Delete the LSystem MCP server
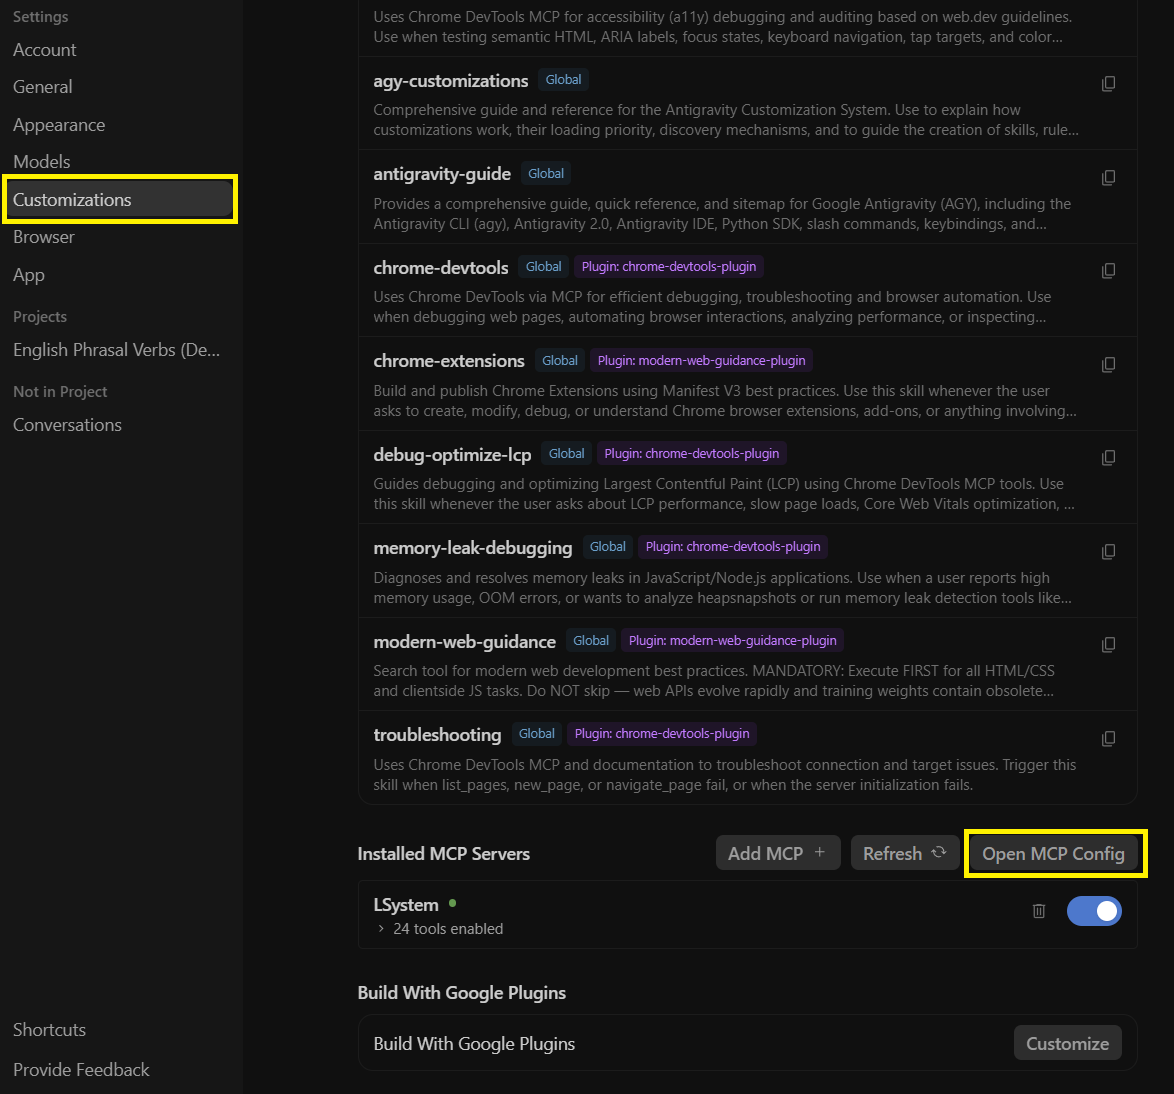The height and width of the screenshot is (1094, 1174). click(x=1038, y=911)
